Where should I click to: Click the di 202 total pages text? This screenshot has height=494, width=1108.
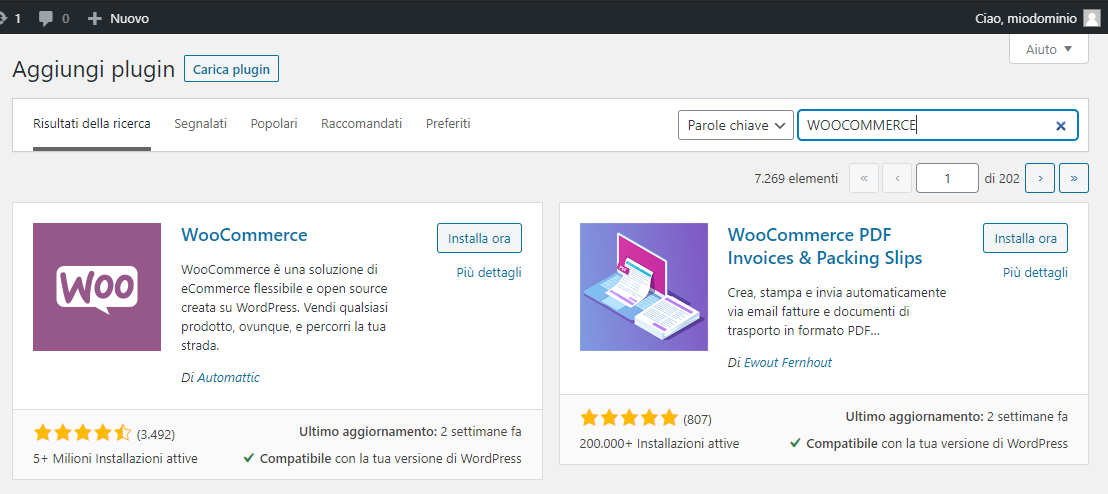click(x=1002, y=179)
